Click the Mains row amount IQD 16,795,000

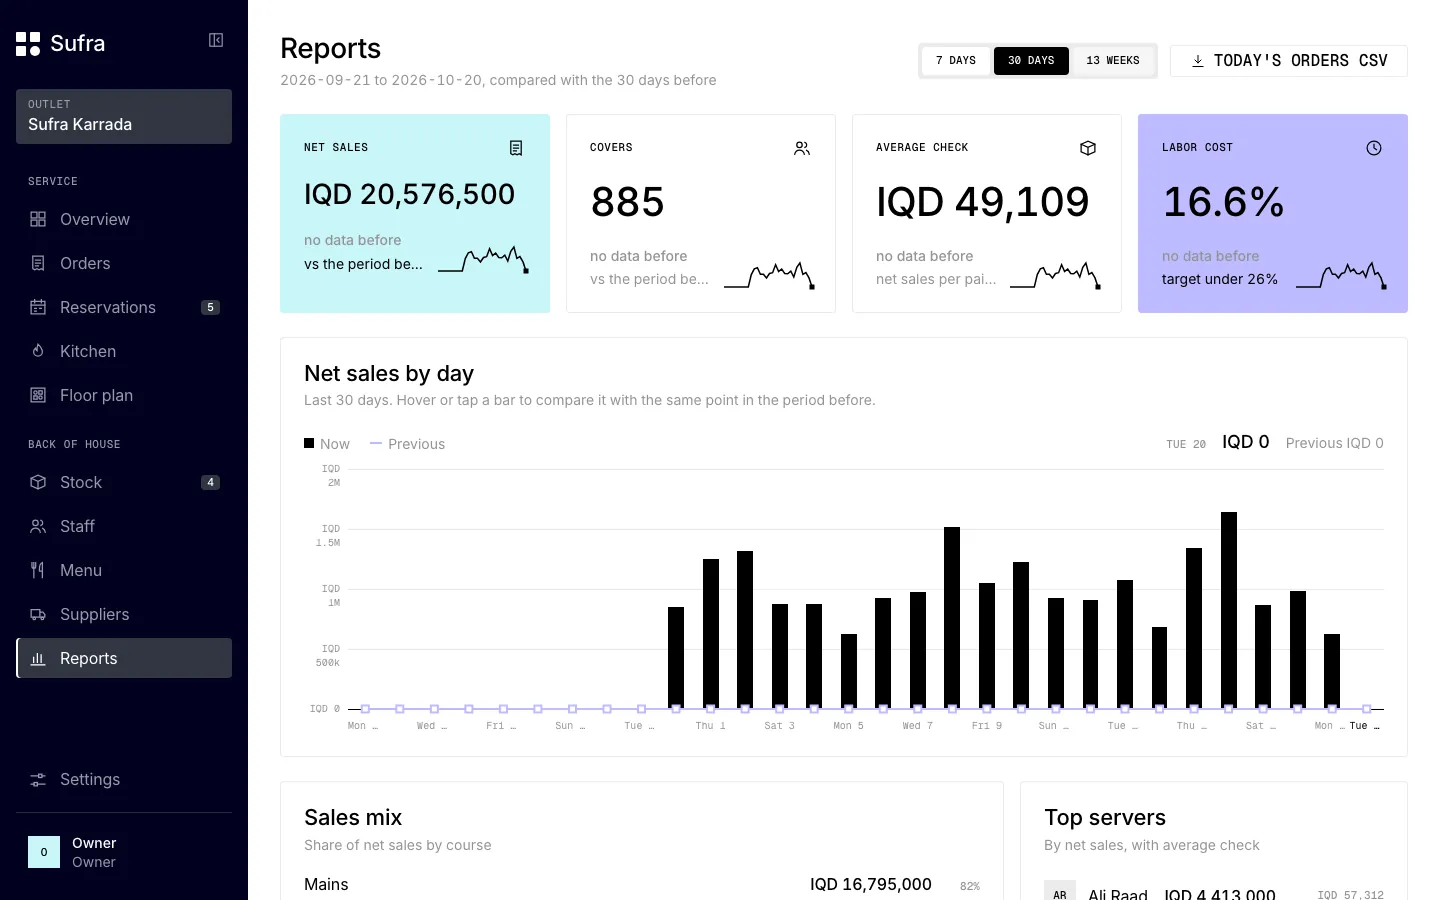pos(871,884)
